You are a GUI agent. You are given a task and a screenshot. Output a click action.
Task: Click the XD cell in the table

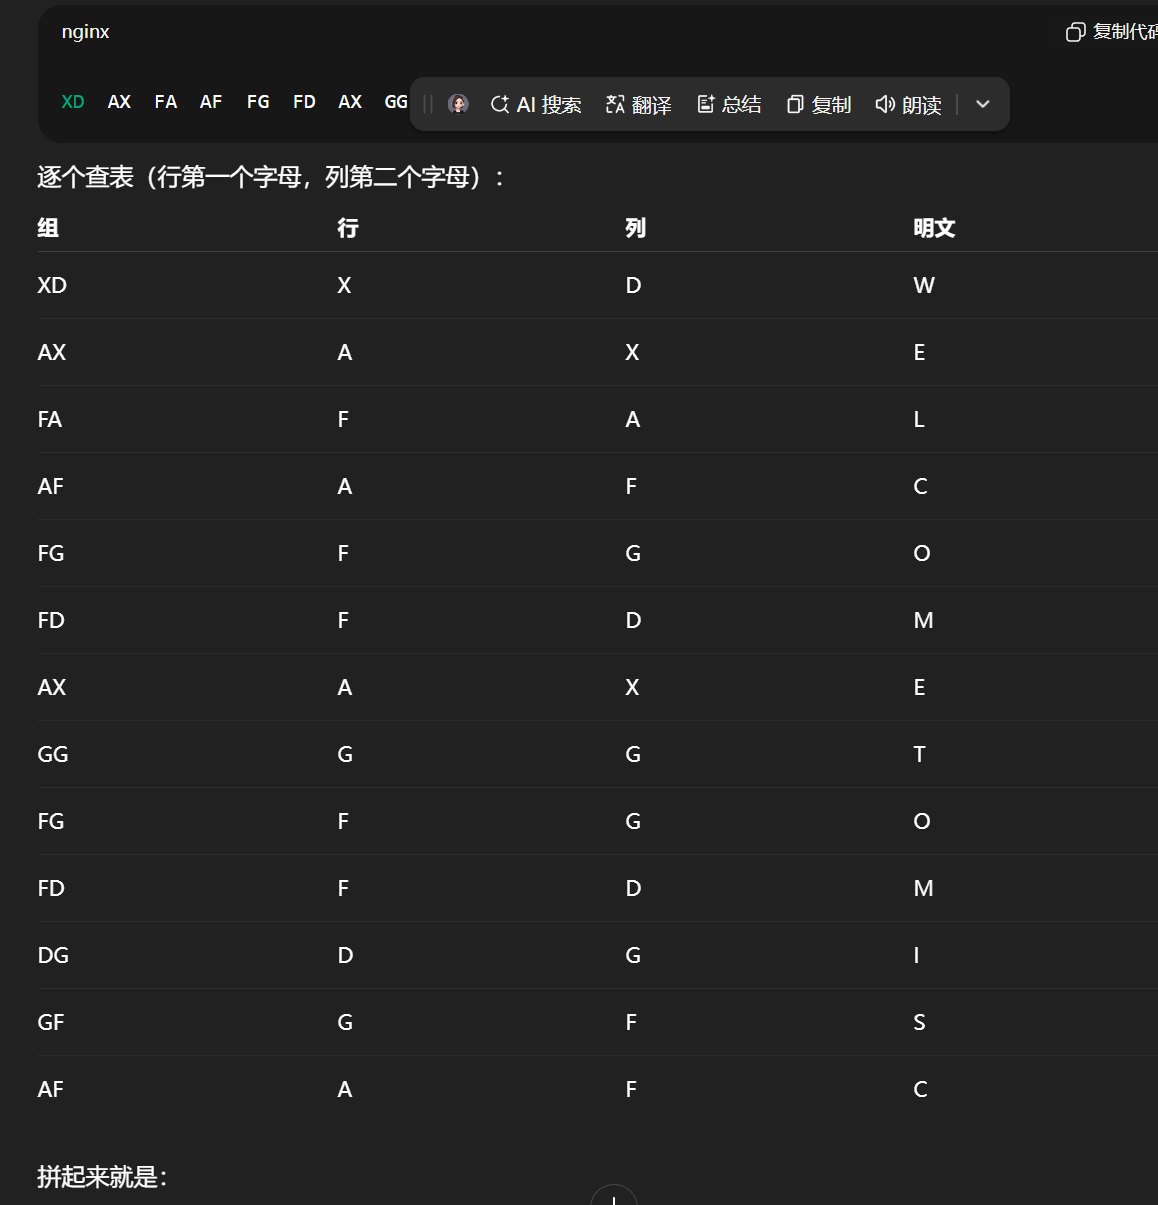(x=52, y=285)
